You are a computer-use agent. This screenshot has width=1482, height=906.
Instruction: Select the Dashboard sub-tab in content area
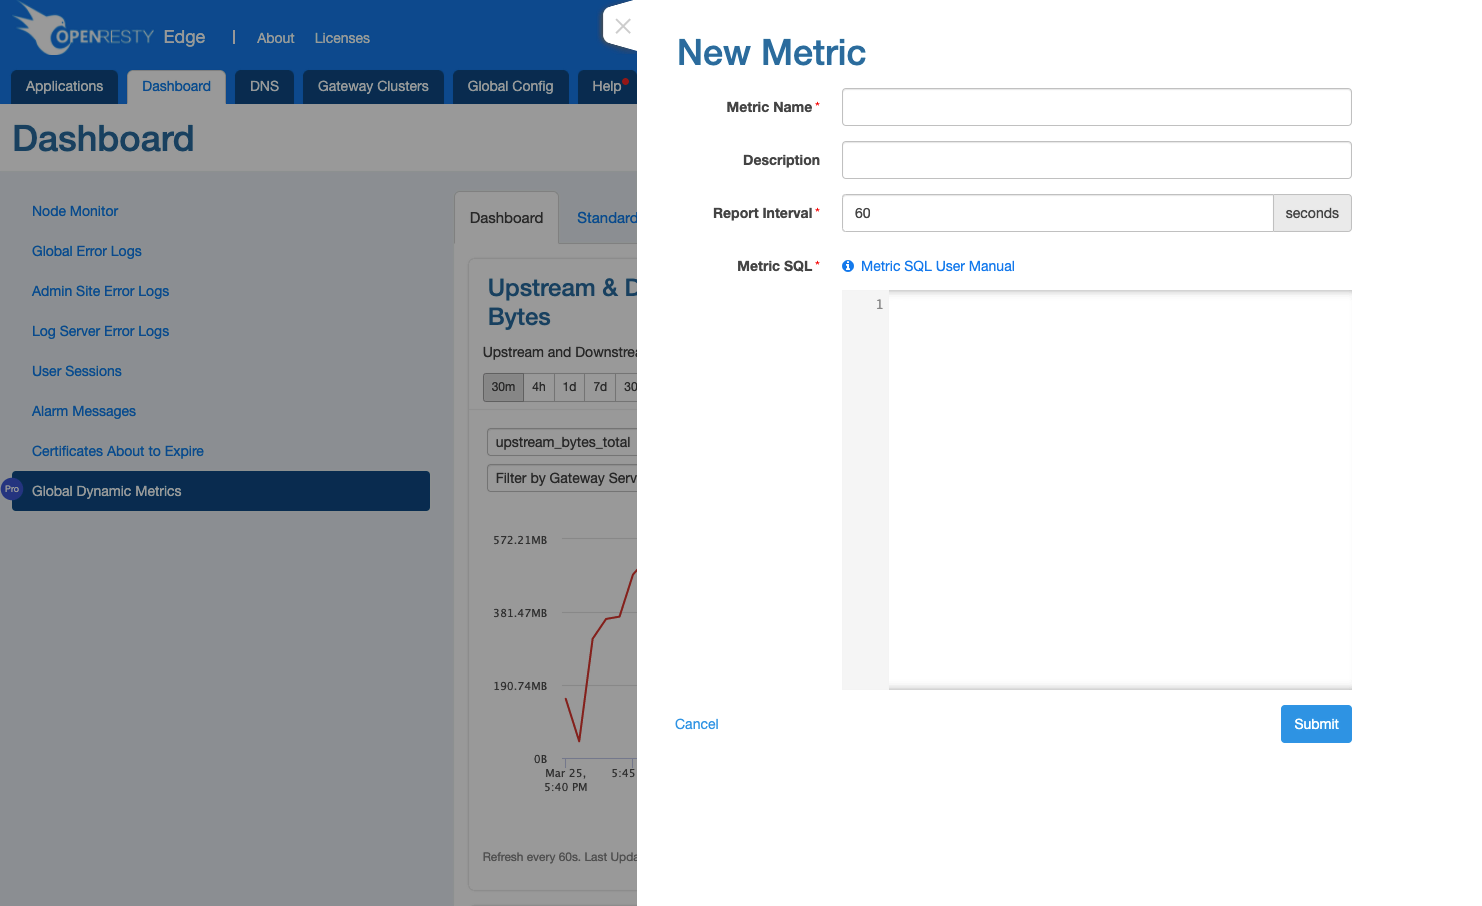[506, 218]
